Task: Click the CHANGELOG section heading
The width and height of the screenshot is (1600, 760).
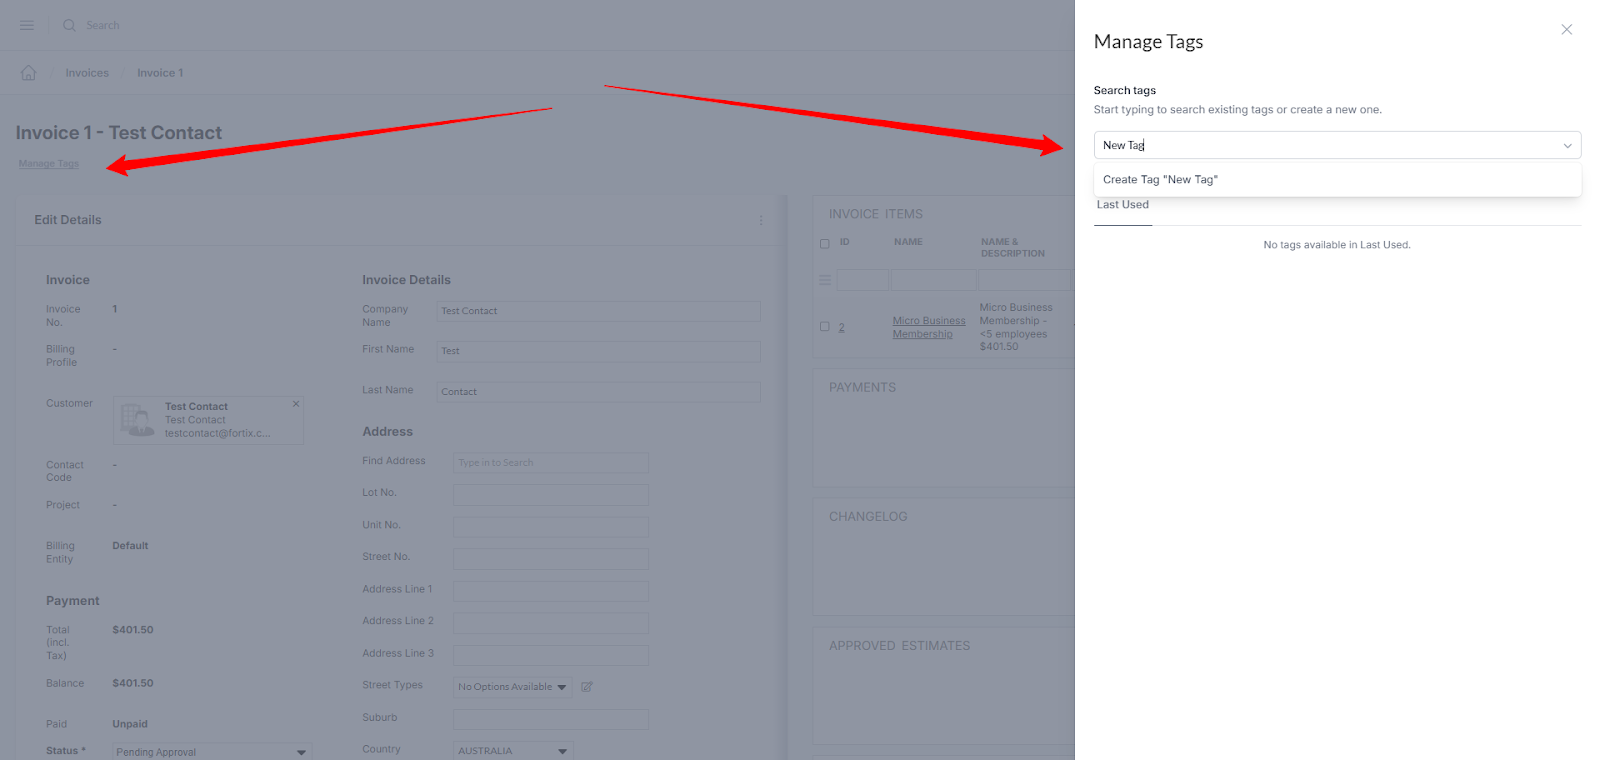Action: [868, 517]
